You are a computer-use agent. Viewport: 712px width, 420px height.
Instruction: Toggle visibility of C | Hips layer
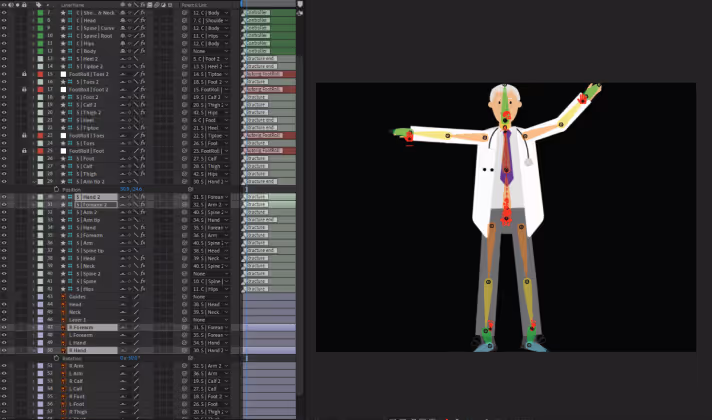(x=4, y=44)
